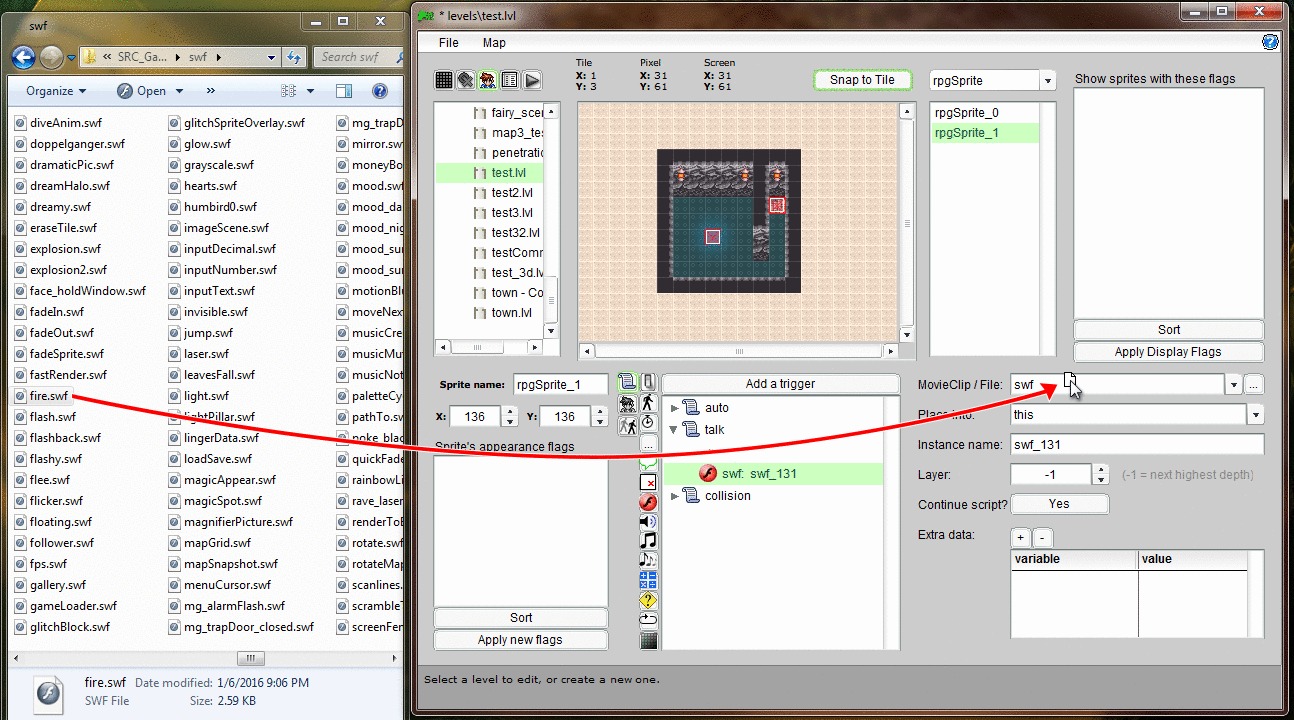Screen dimensions: 1294x720
Task: Toggle the Snap to Tile button
Action: pyautogui.click(x=862, y=80)
